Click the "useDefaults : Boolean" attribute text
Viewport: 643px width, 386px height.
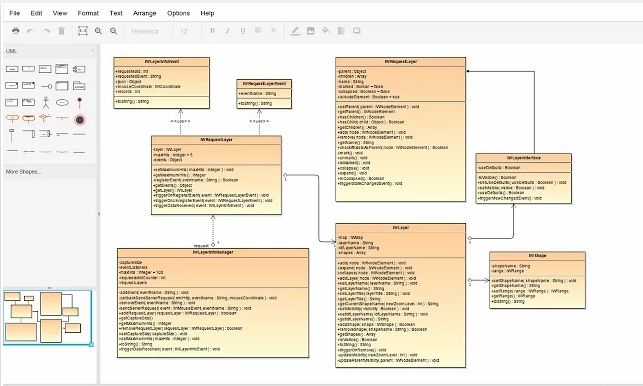(499, 168)
